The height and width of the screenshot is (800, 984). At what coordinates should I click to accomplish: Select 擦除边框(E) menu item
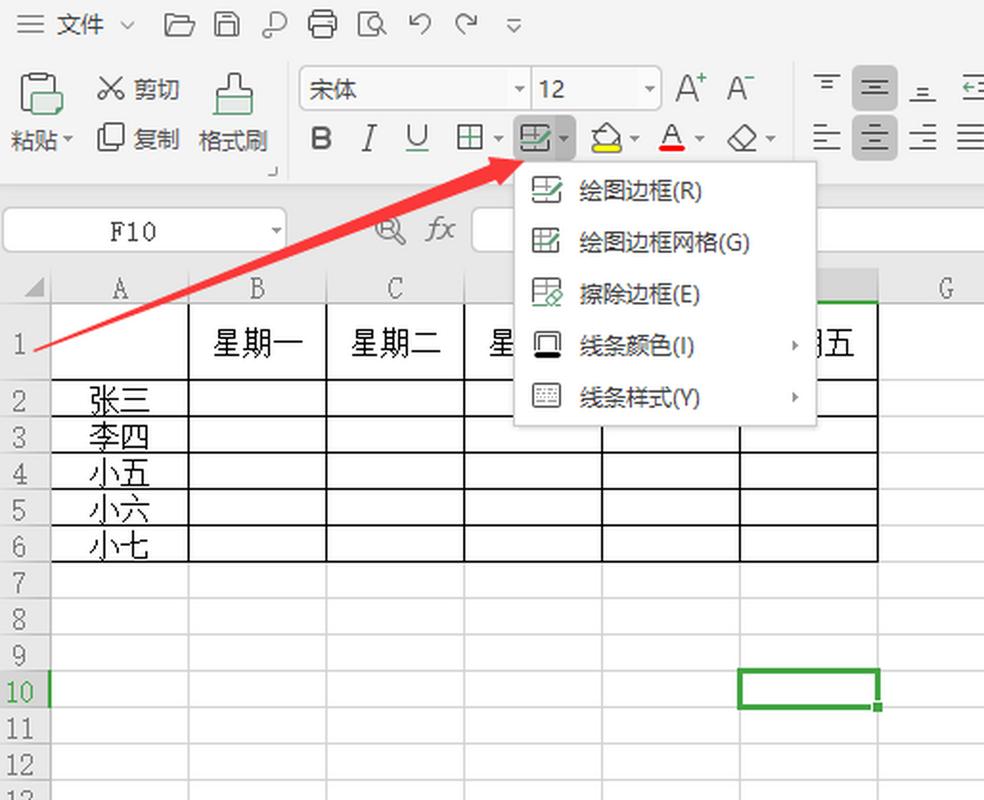[665, 294]
